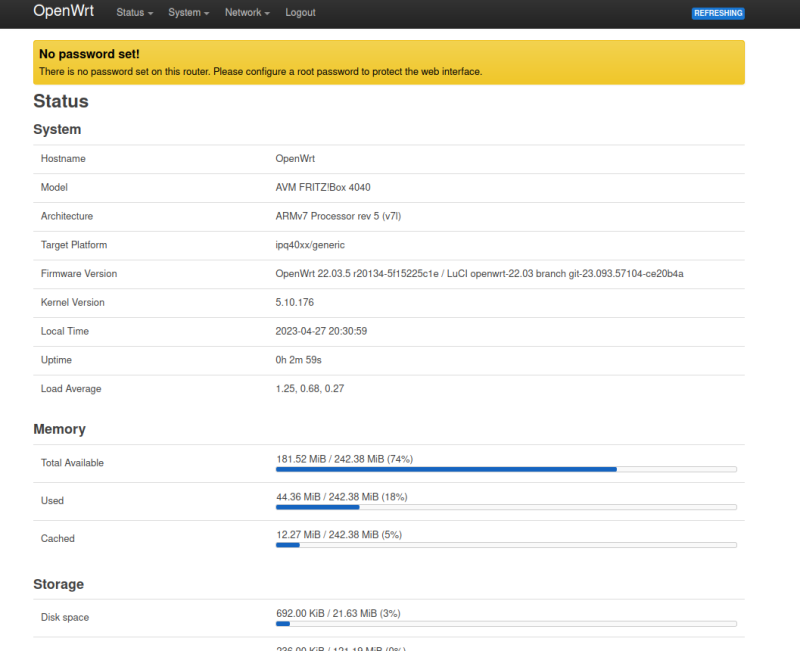Click the Logout link
Screen dimensions: 800x651
point(300,13)
